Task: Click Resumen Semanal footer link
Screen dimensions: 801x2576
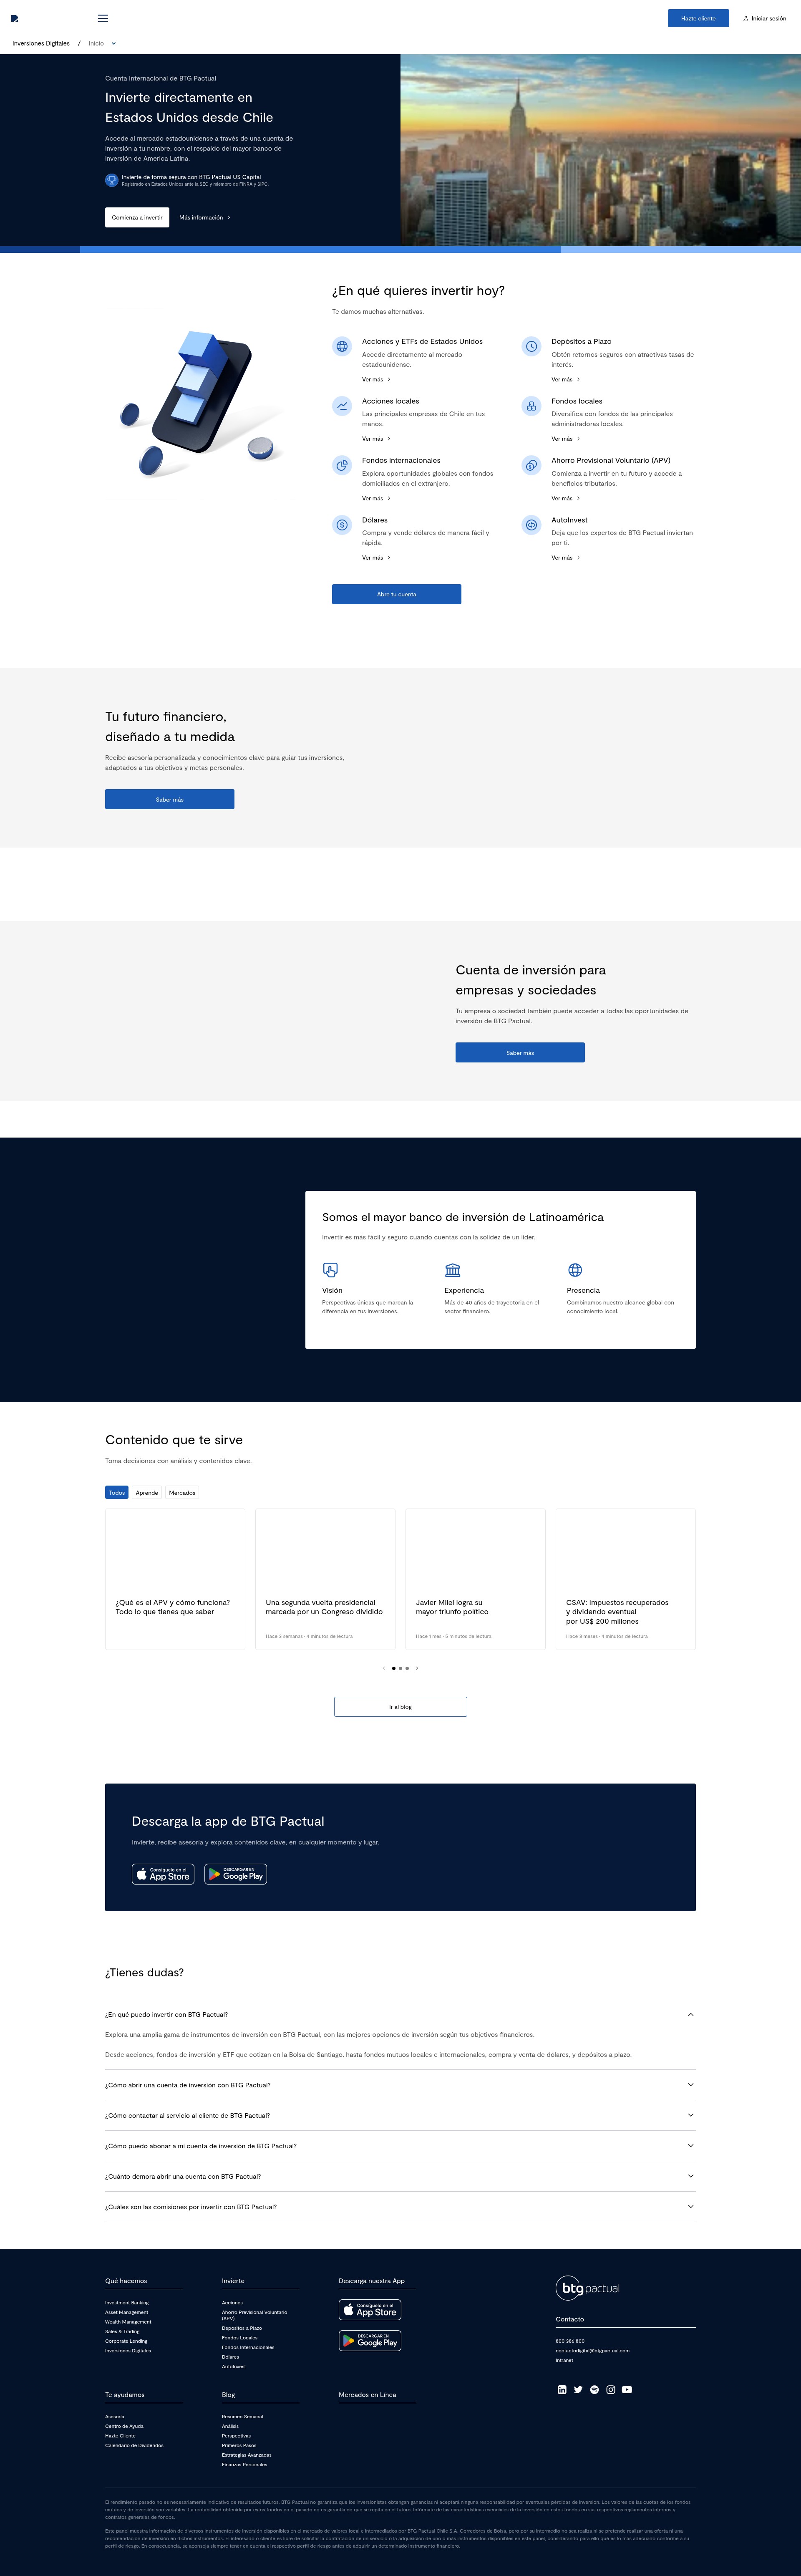Action: [242, 2416]
